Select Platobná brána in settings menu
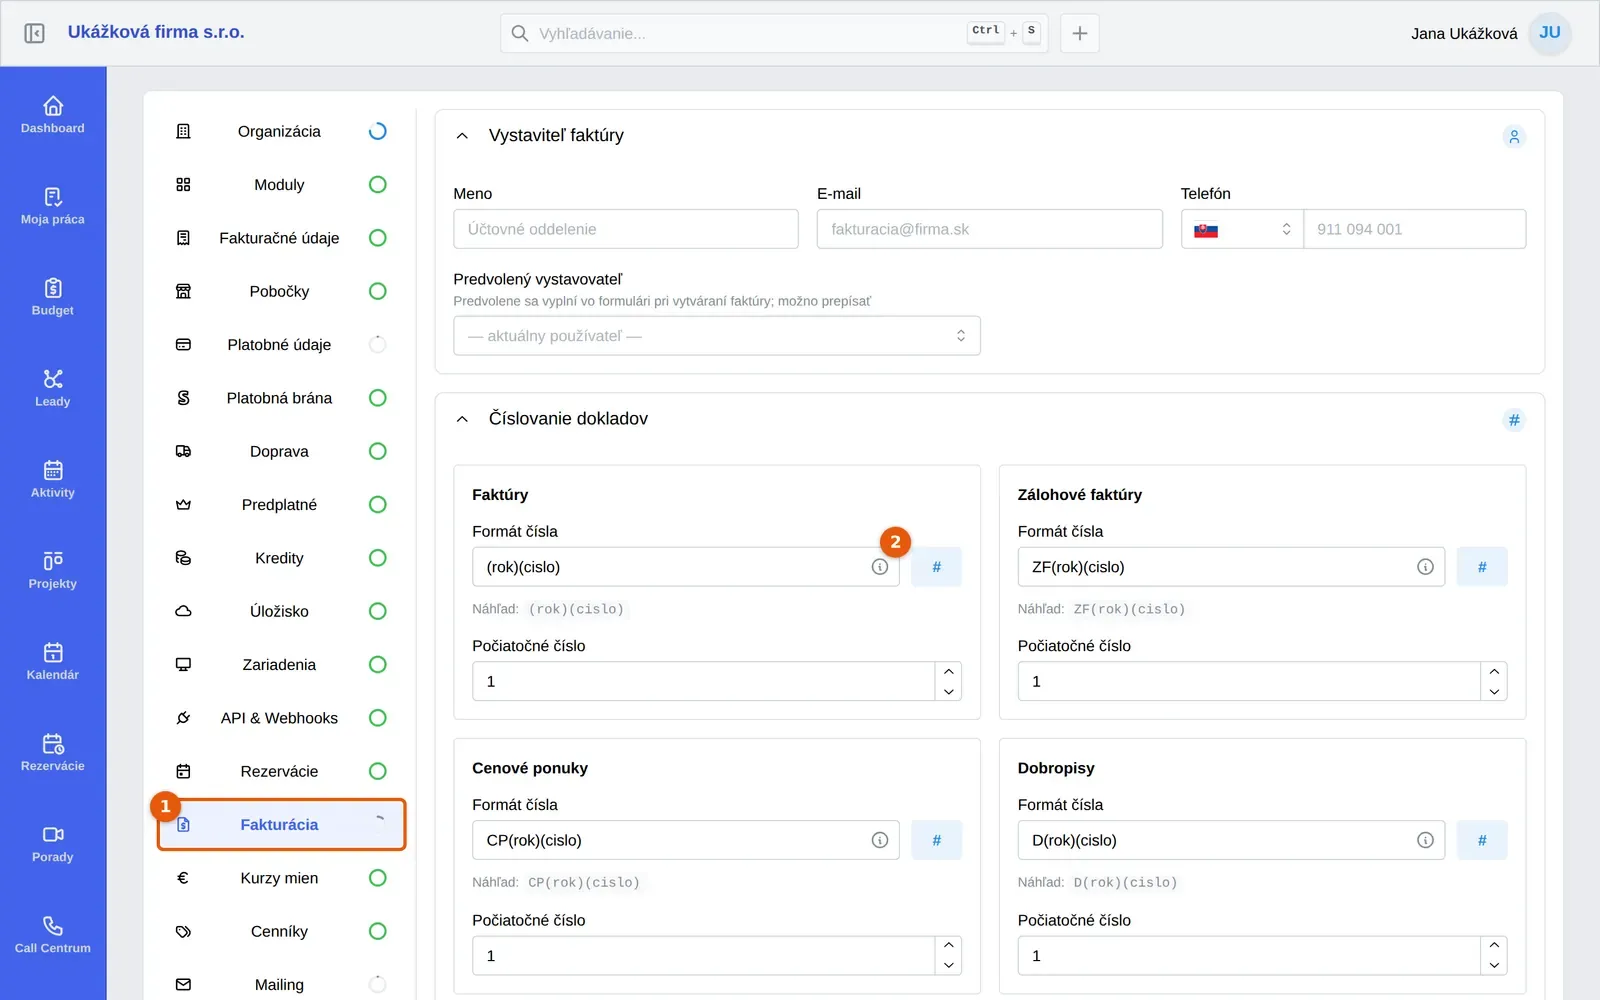 [280, 398]
